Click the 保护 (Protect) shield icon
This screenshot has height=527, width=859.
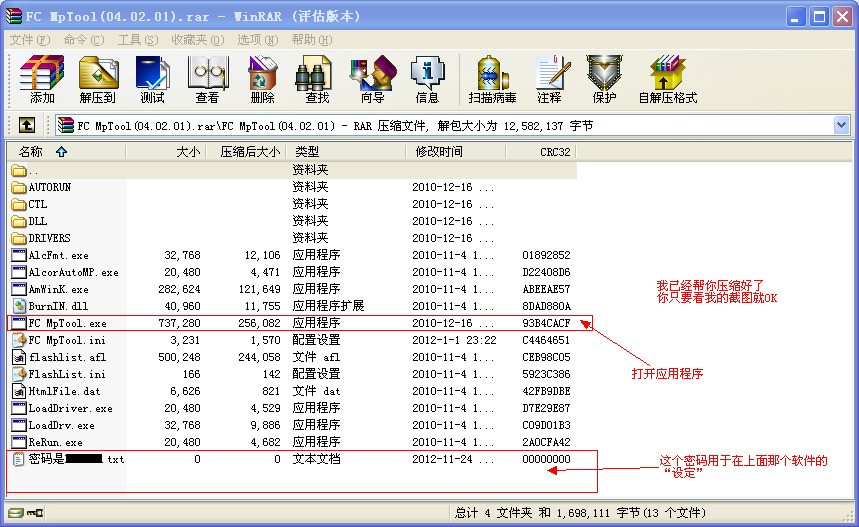point(604,79)
